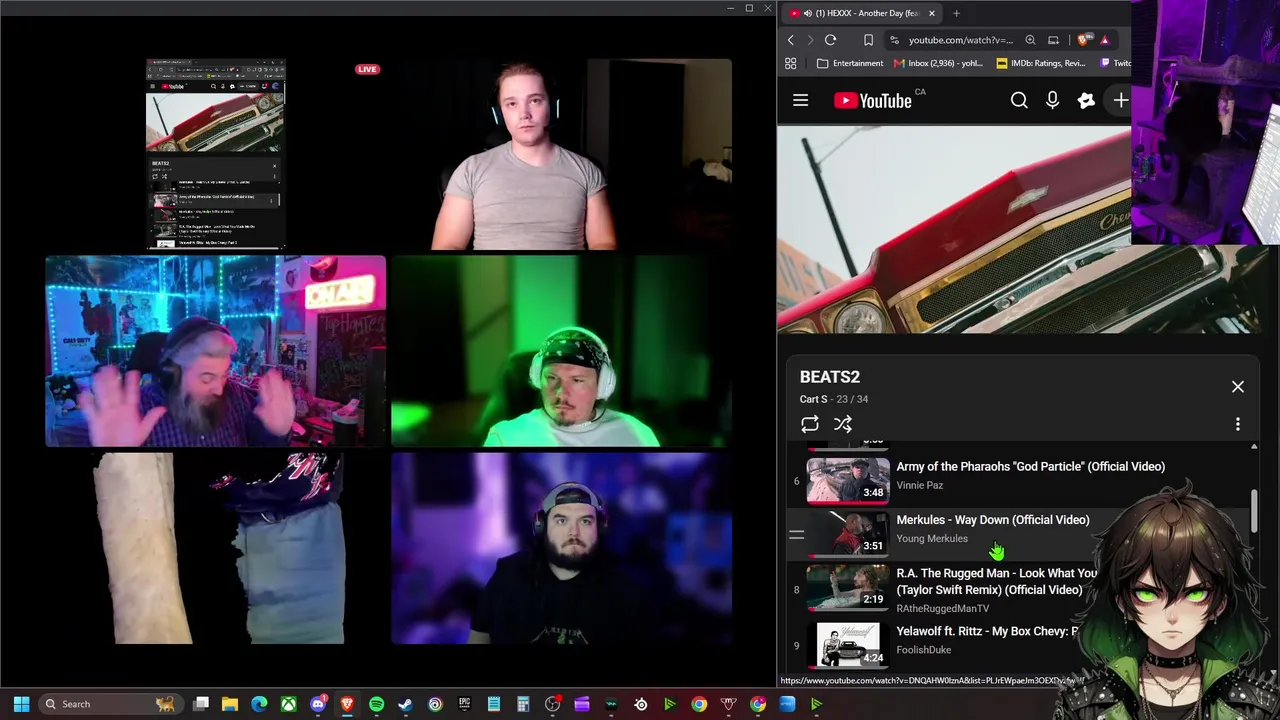
Task: Open the Gmail Inbox bookmark
Action: pyautogui.click(x=939, y=63)
